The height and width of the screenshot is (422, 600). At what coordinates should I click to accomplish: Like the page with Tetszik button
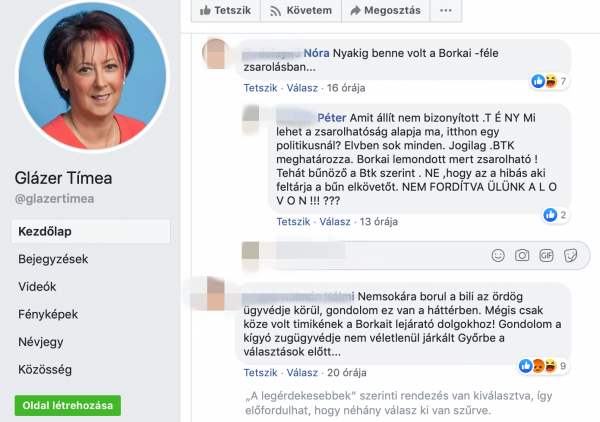(x=226, y=10)
